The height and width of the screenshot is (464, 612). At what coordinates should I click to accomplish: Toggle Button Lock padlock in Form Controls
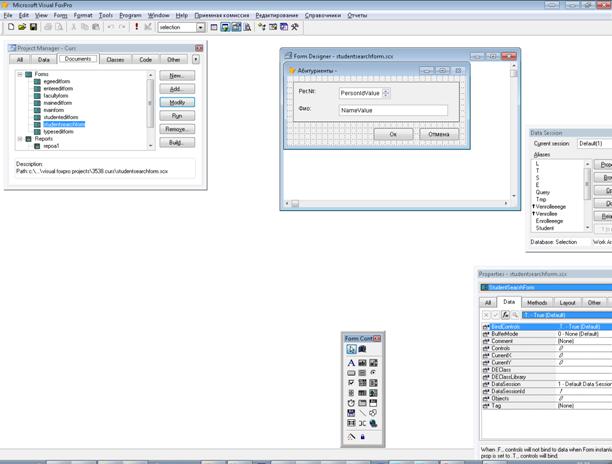[363, 437]
